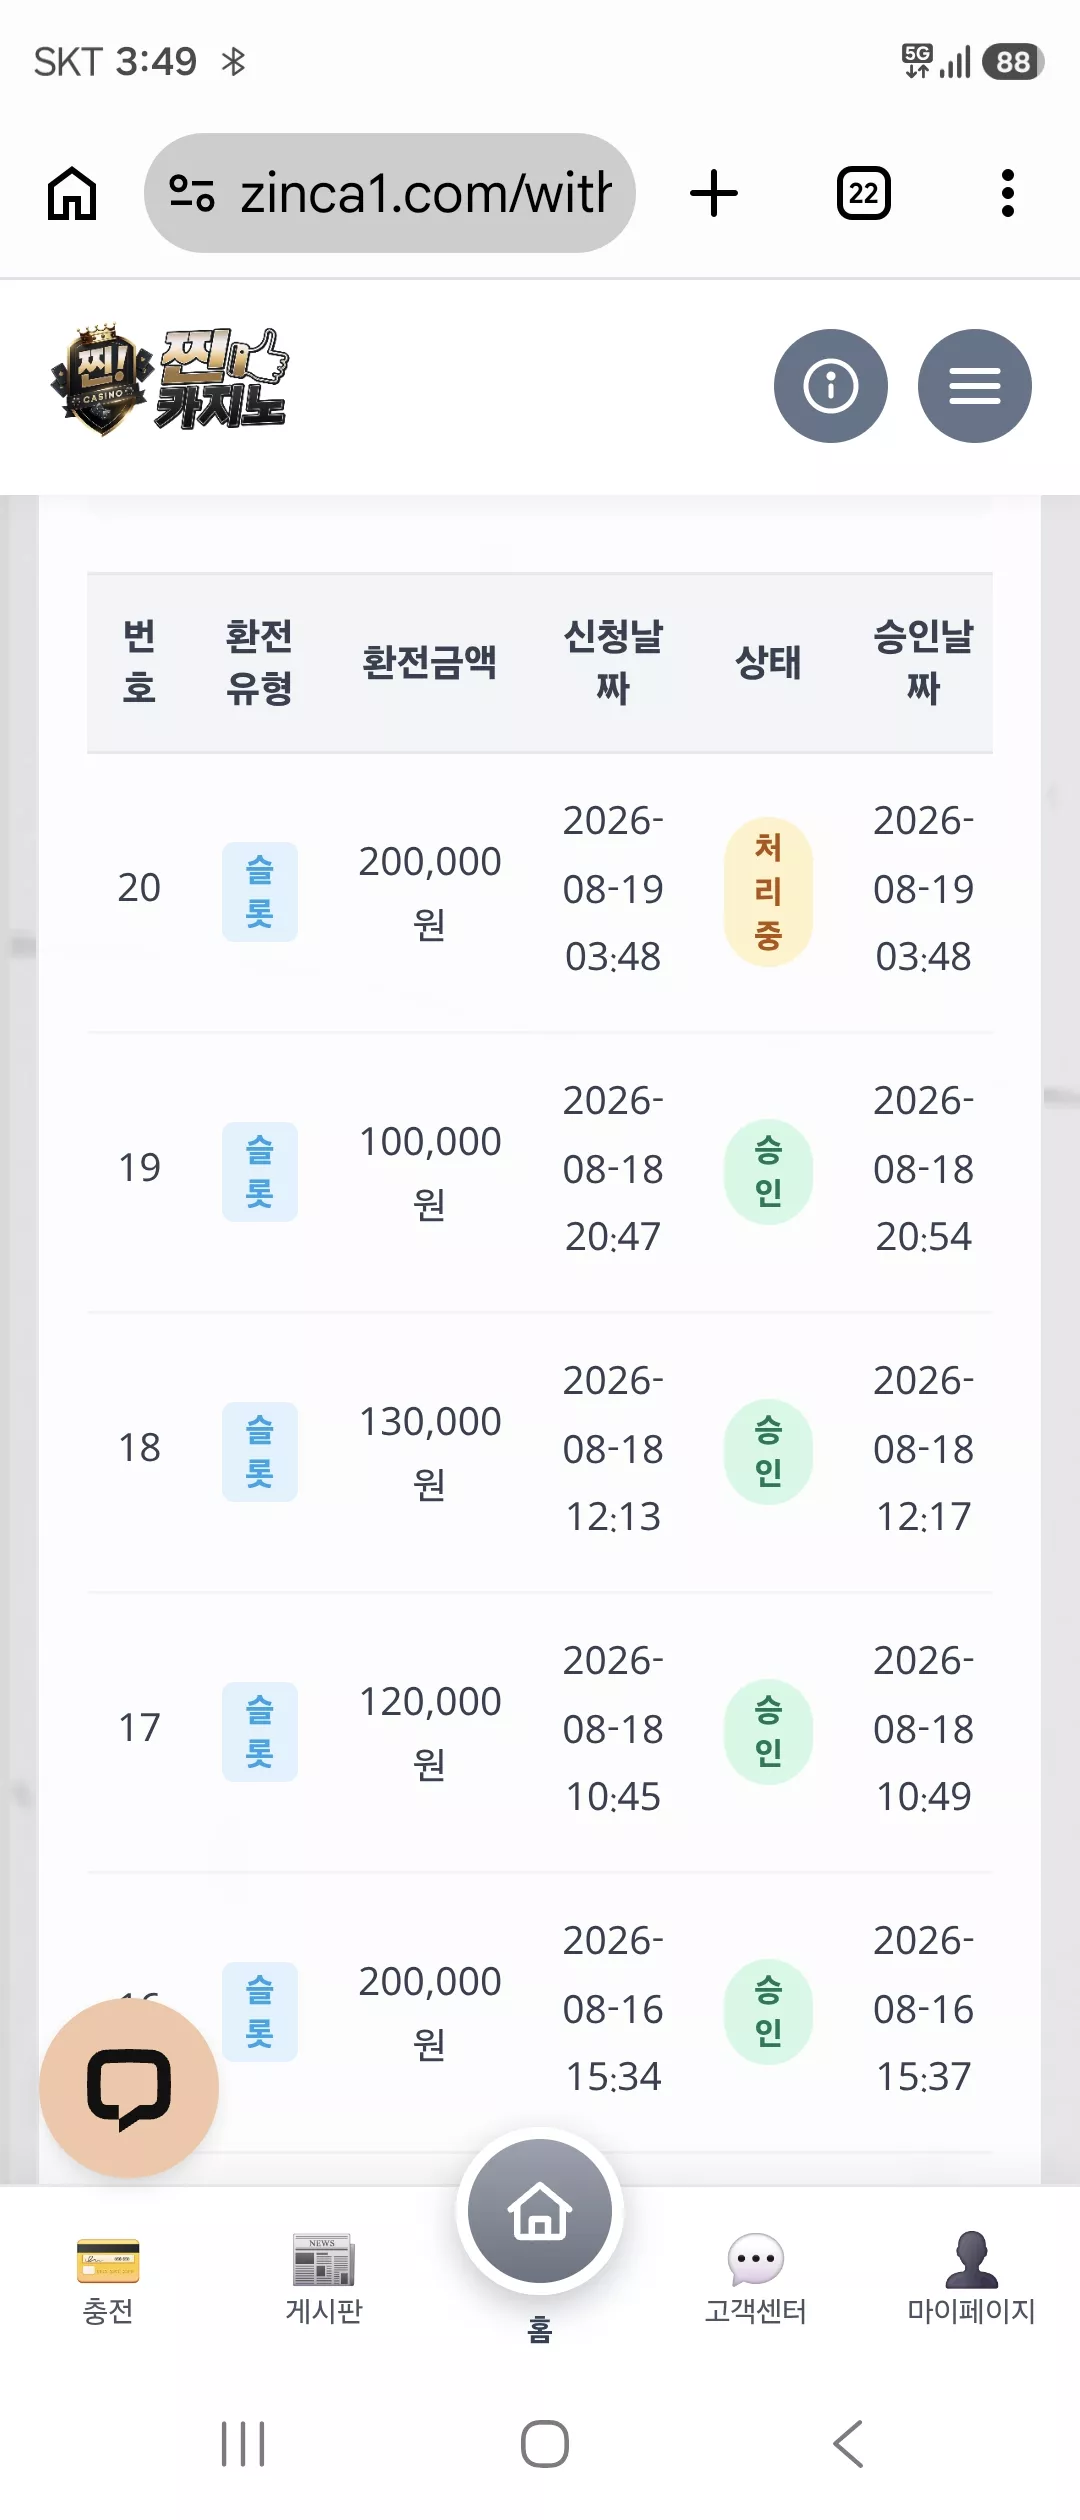Screen dimensions: 1080x2520
Task: Open 게시판 in bottom navigation
Action: [x=324, y=2280]
